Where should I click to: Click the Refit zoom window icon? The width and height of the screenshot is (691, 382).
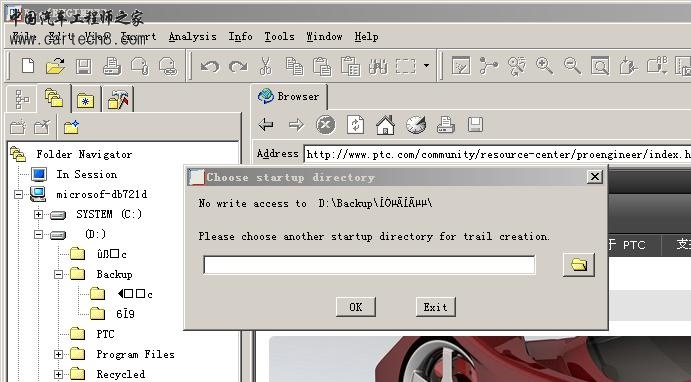[x=600, y=66]
